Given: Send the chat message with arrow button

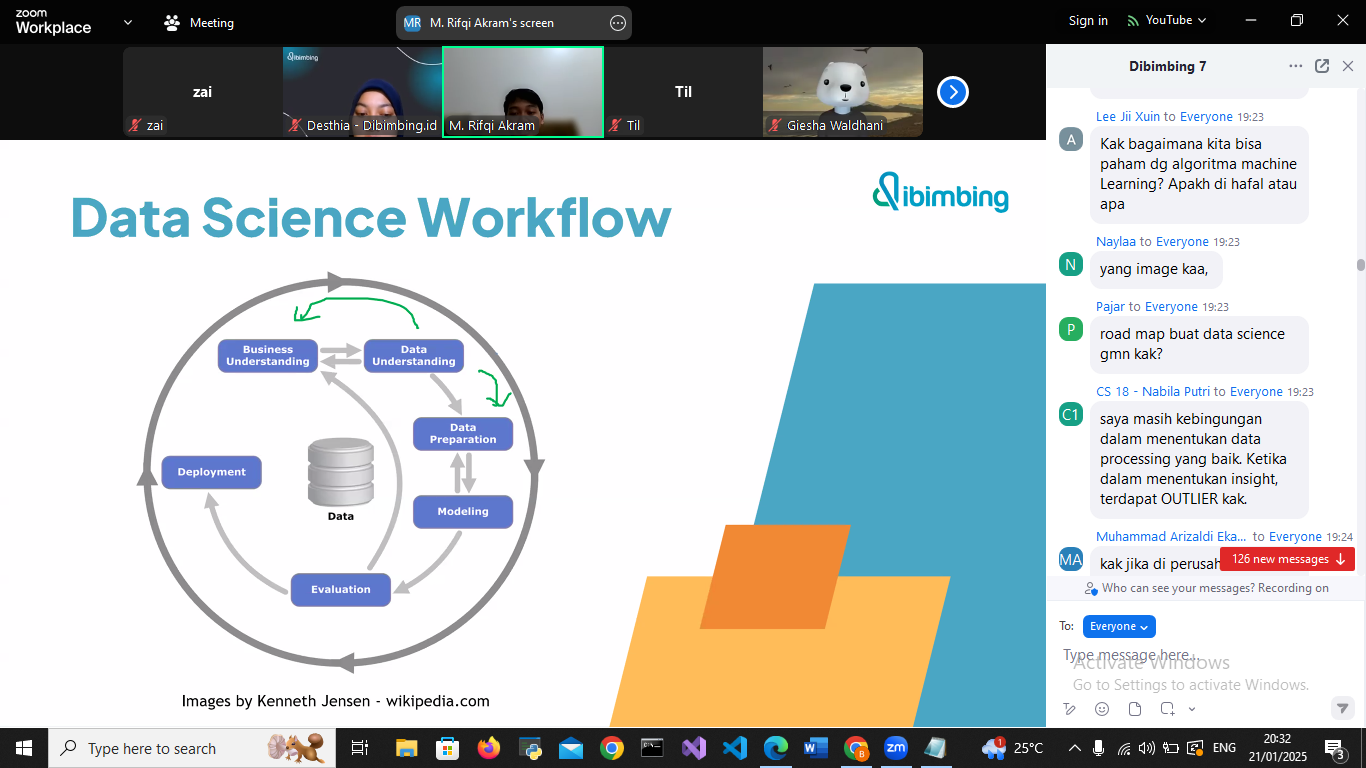Looking at the screenshot, I should 1343,708.
